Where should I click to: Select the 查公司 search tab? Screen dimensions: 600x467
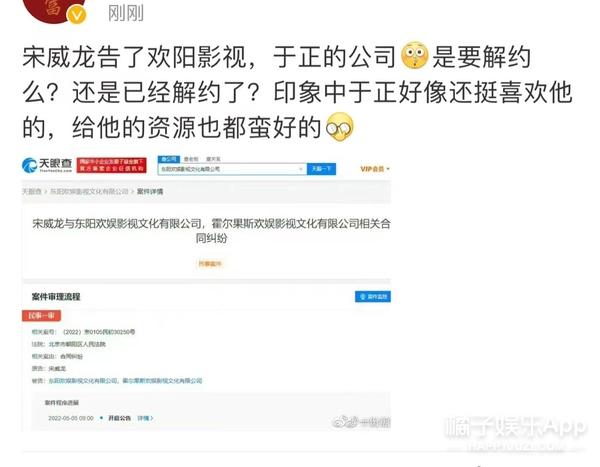169,159
